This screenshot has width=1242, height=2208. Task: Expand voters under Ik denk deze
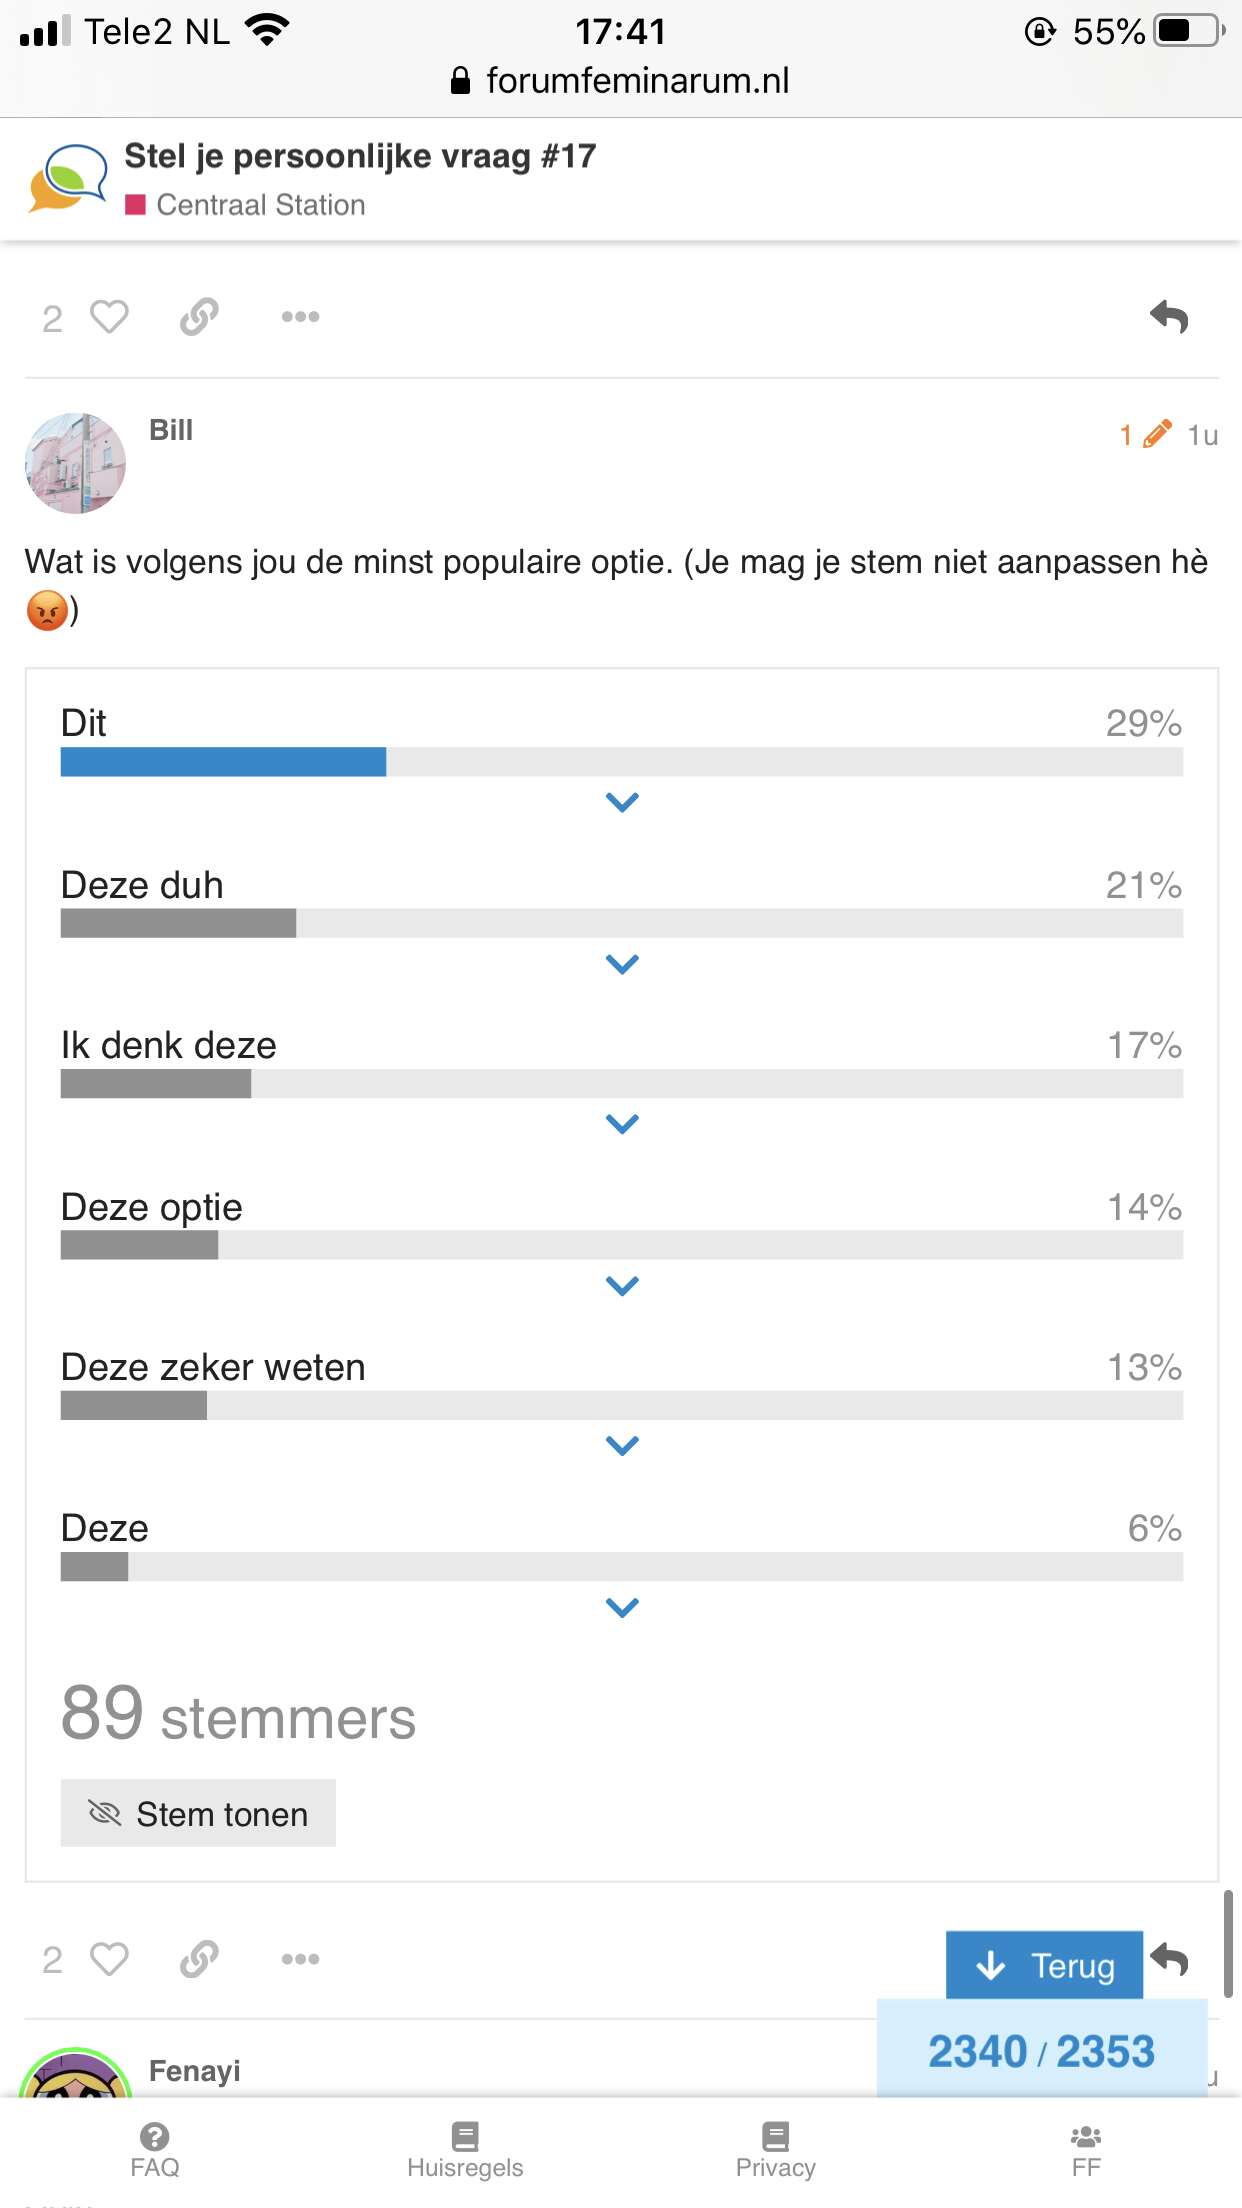pyautogui.click(x=622, y=1124)
